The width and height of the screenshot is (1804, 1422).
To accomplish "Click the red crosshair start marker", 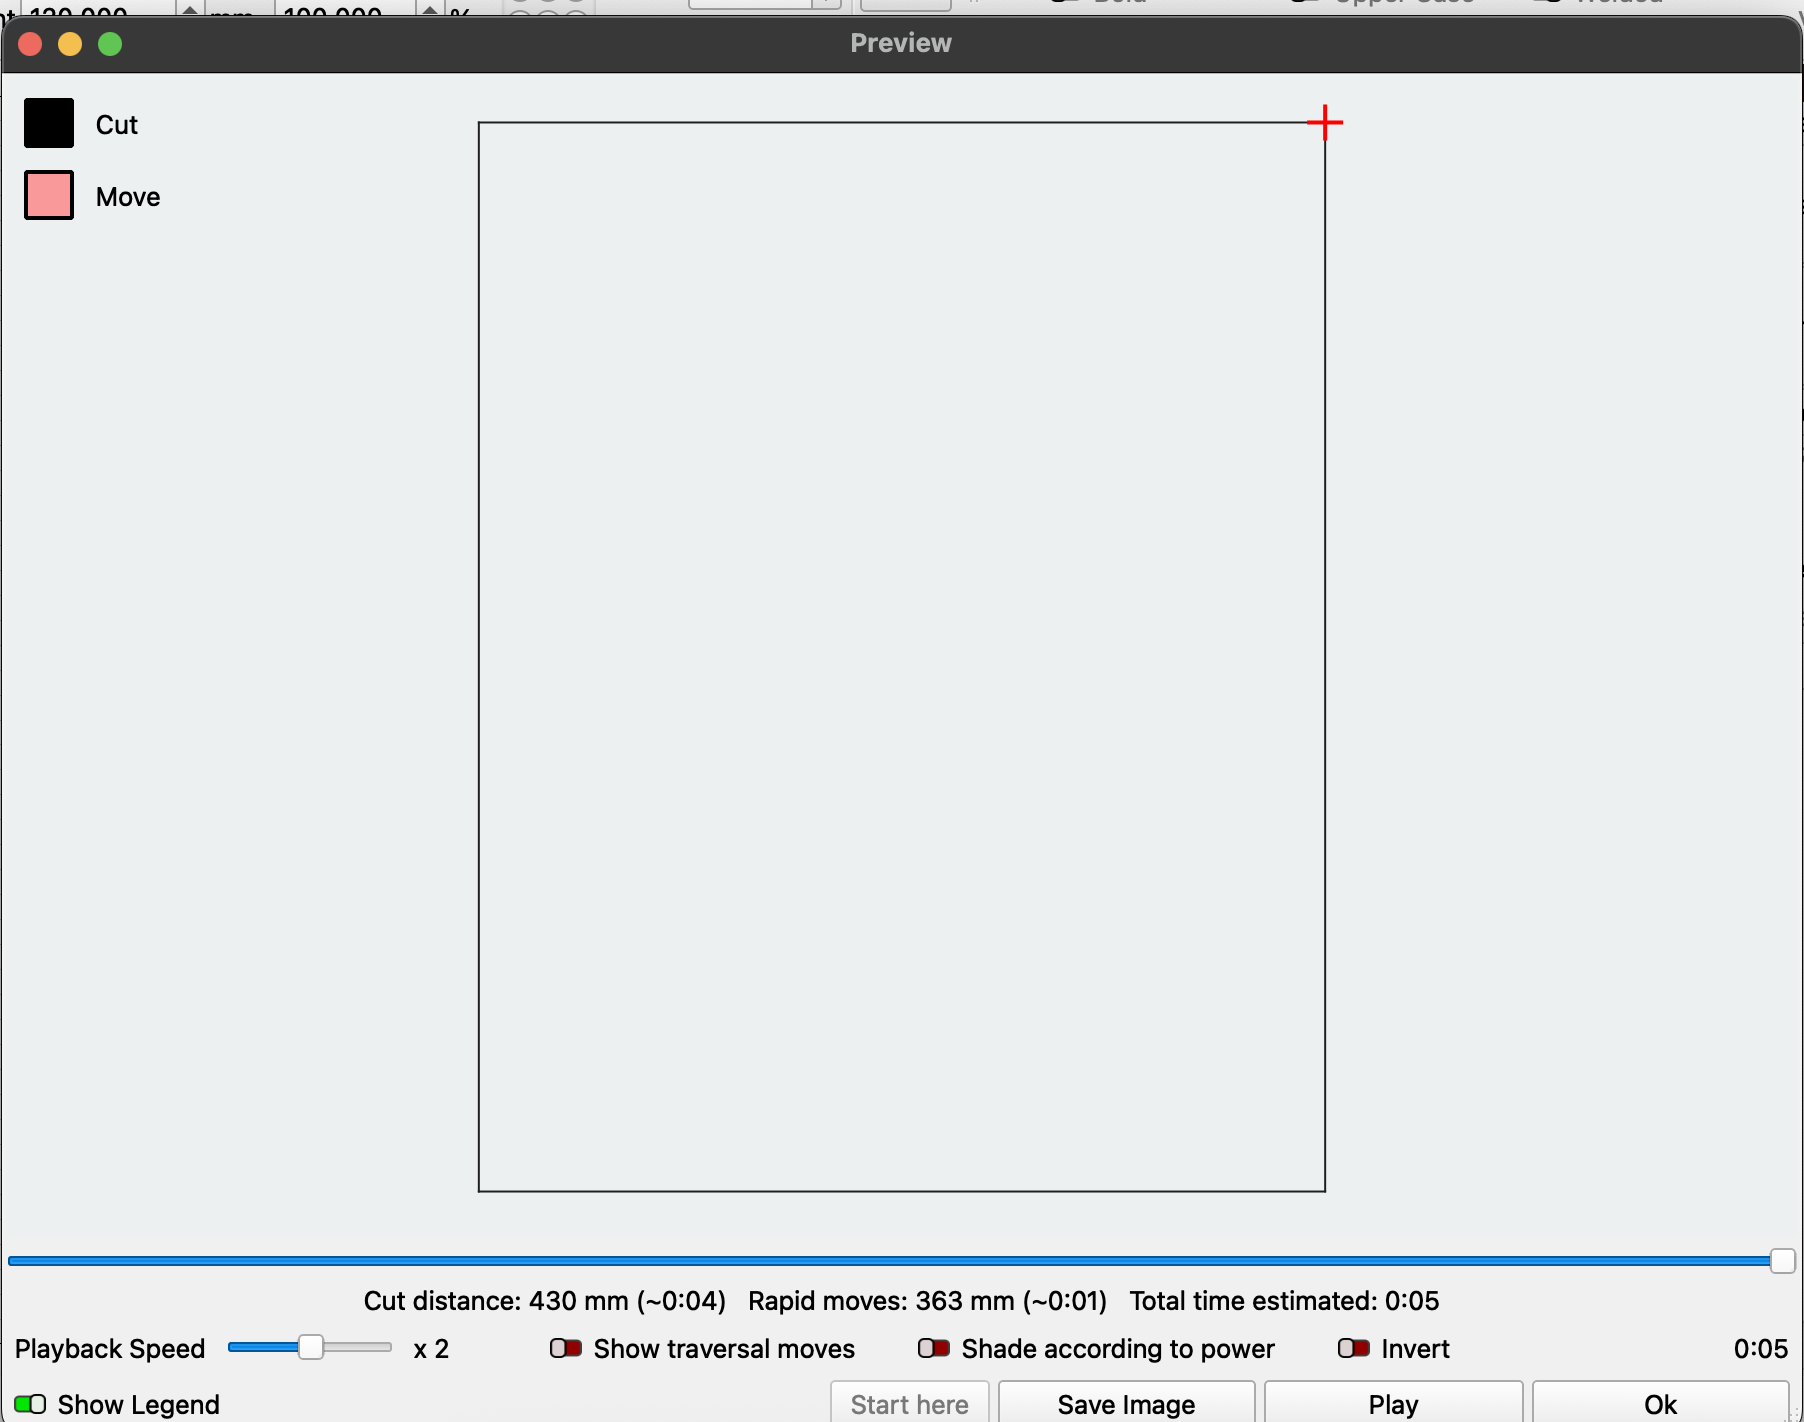I will pos(1325,122).
